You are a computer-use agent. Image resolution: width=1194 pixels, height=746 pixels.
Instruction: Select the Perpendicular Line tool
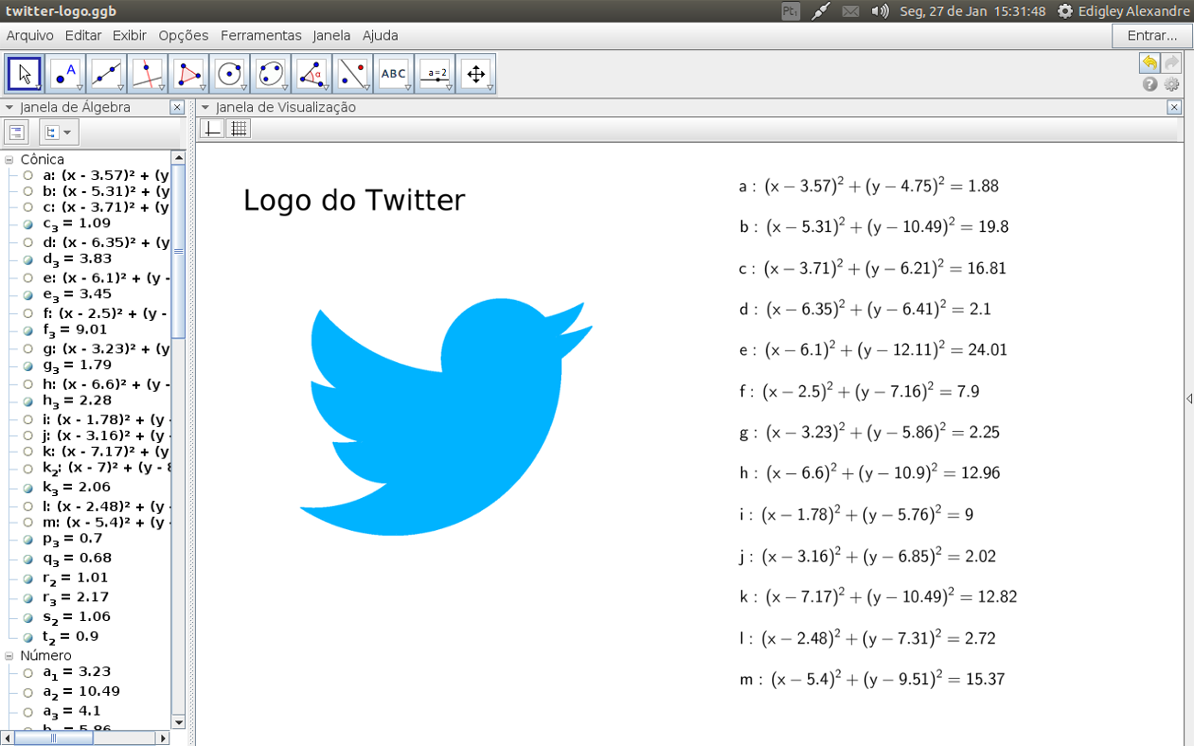coord(148,74)
